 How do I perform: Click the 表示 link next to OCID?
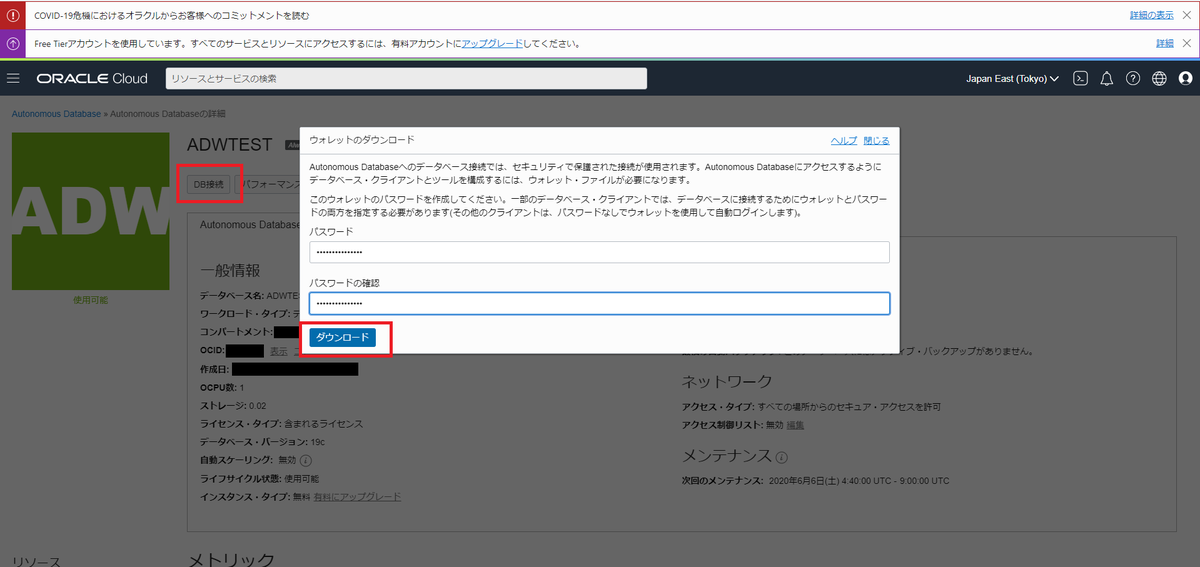(x=279, y=351)
